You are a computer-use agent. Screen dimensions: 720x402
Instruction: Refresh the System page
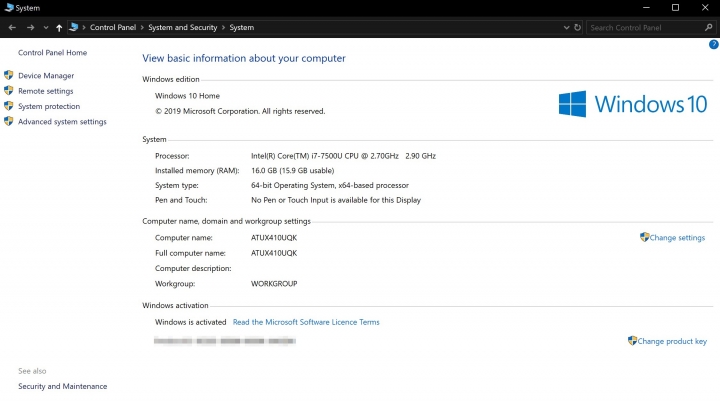pos(577,28)
